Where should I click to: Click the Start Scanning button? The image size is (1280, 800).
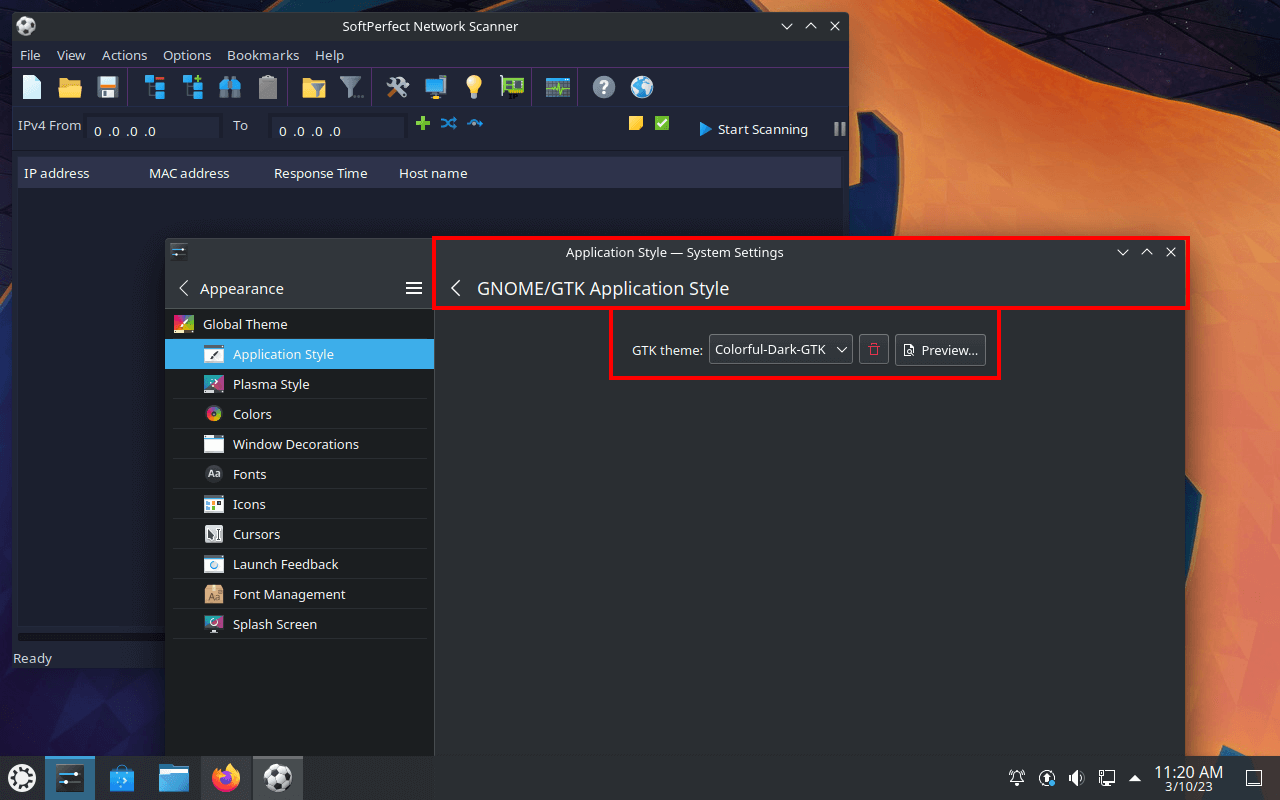(754, 129)
